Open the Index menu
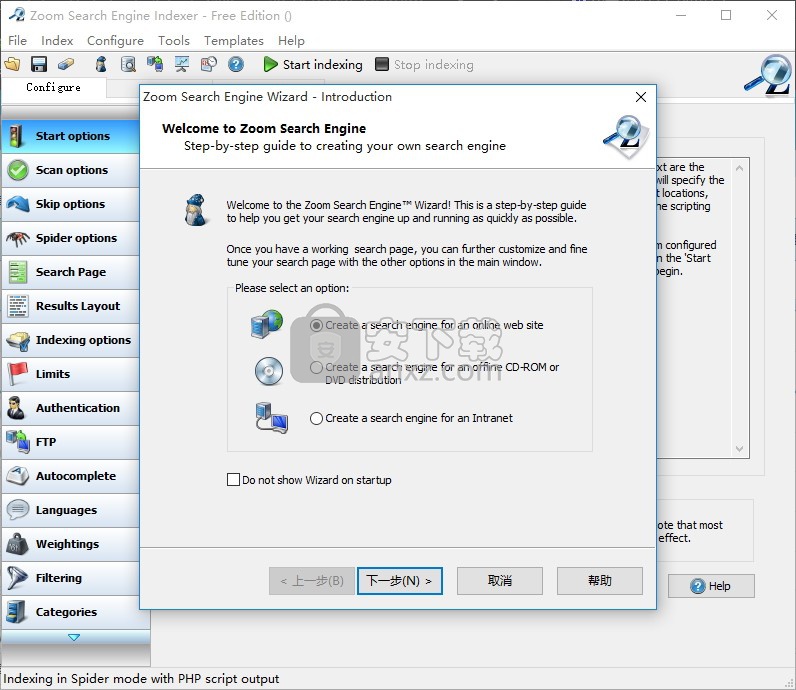Screen dimensions: 796x690 click(57, 41)
